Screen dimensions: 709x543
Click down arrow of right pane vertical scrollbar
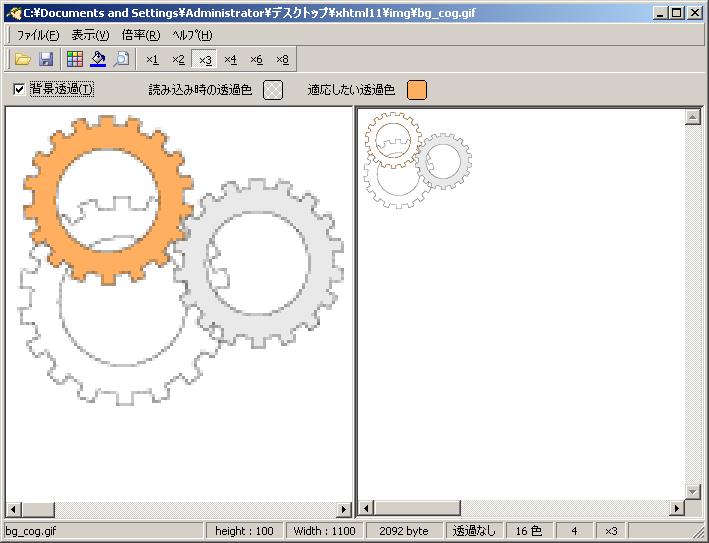click(693, 491)
